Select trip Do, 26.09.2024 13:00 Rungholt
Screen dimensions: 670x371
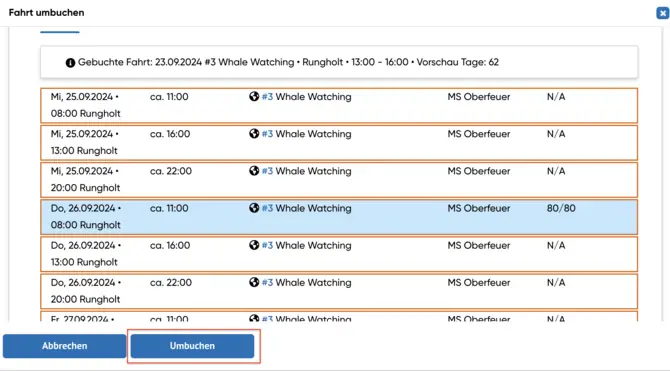click(339, 254)
